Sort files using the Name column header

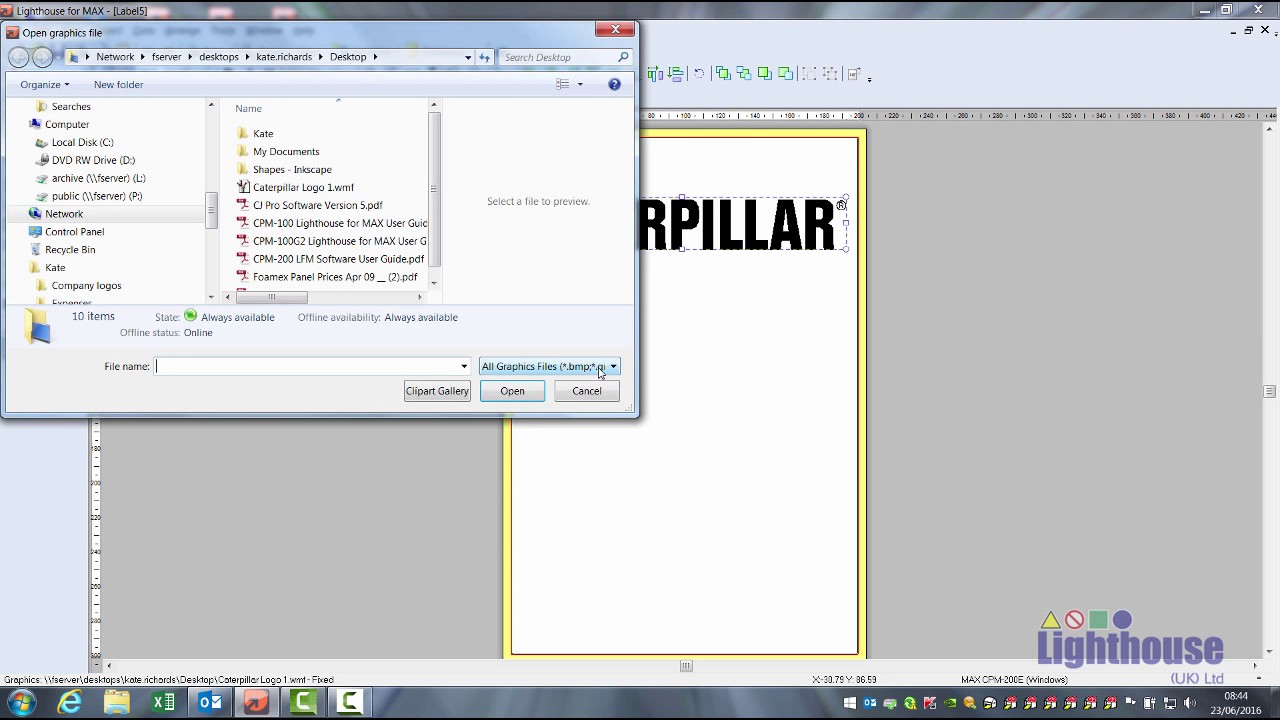[248, 108]
